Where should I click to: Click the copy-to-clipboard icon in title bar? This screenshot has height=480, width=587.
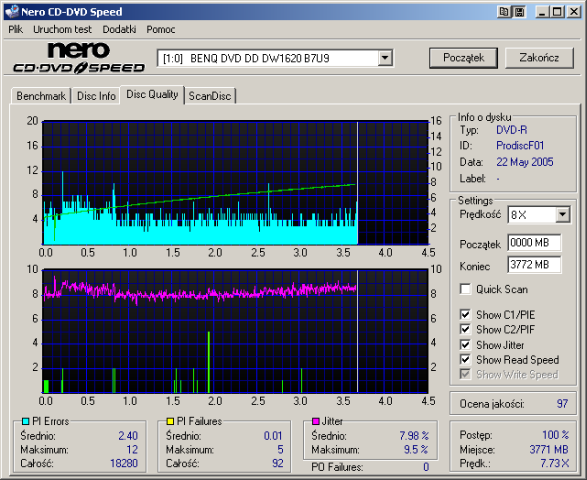504,12
